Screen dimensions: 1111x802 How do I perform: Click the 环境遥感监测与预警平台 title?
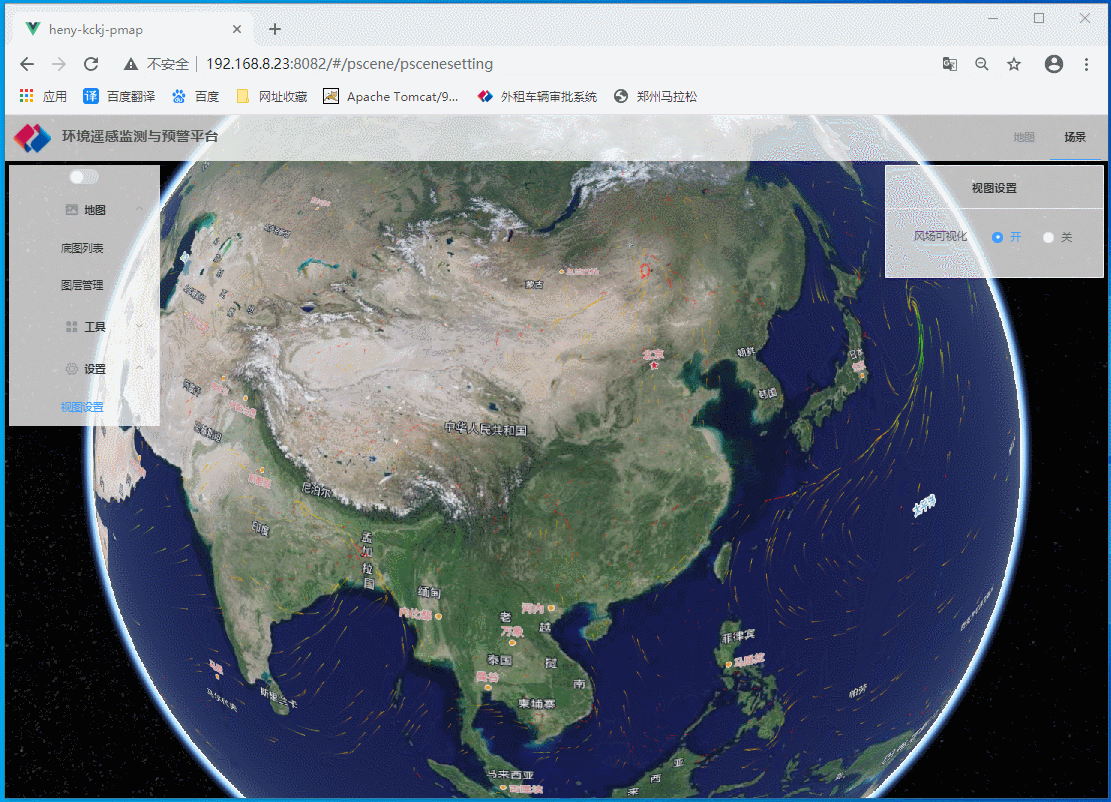coord(140,136)
